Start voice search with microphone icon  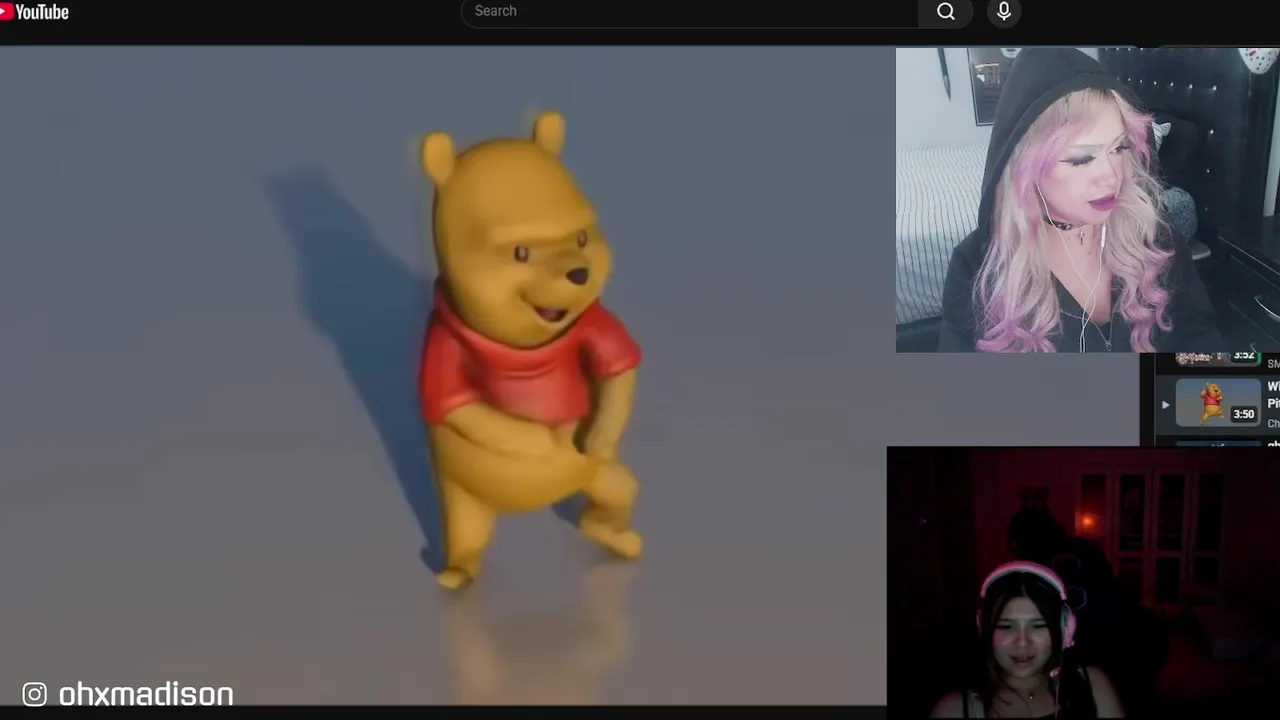pos(1004,12)
